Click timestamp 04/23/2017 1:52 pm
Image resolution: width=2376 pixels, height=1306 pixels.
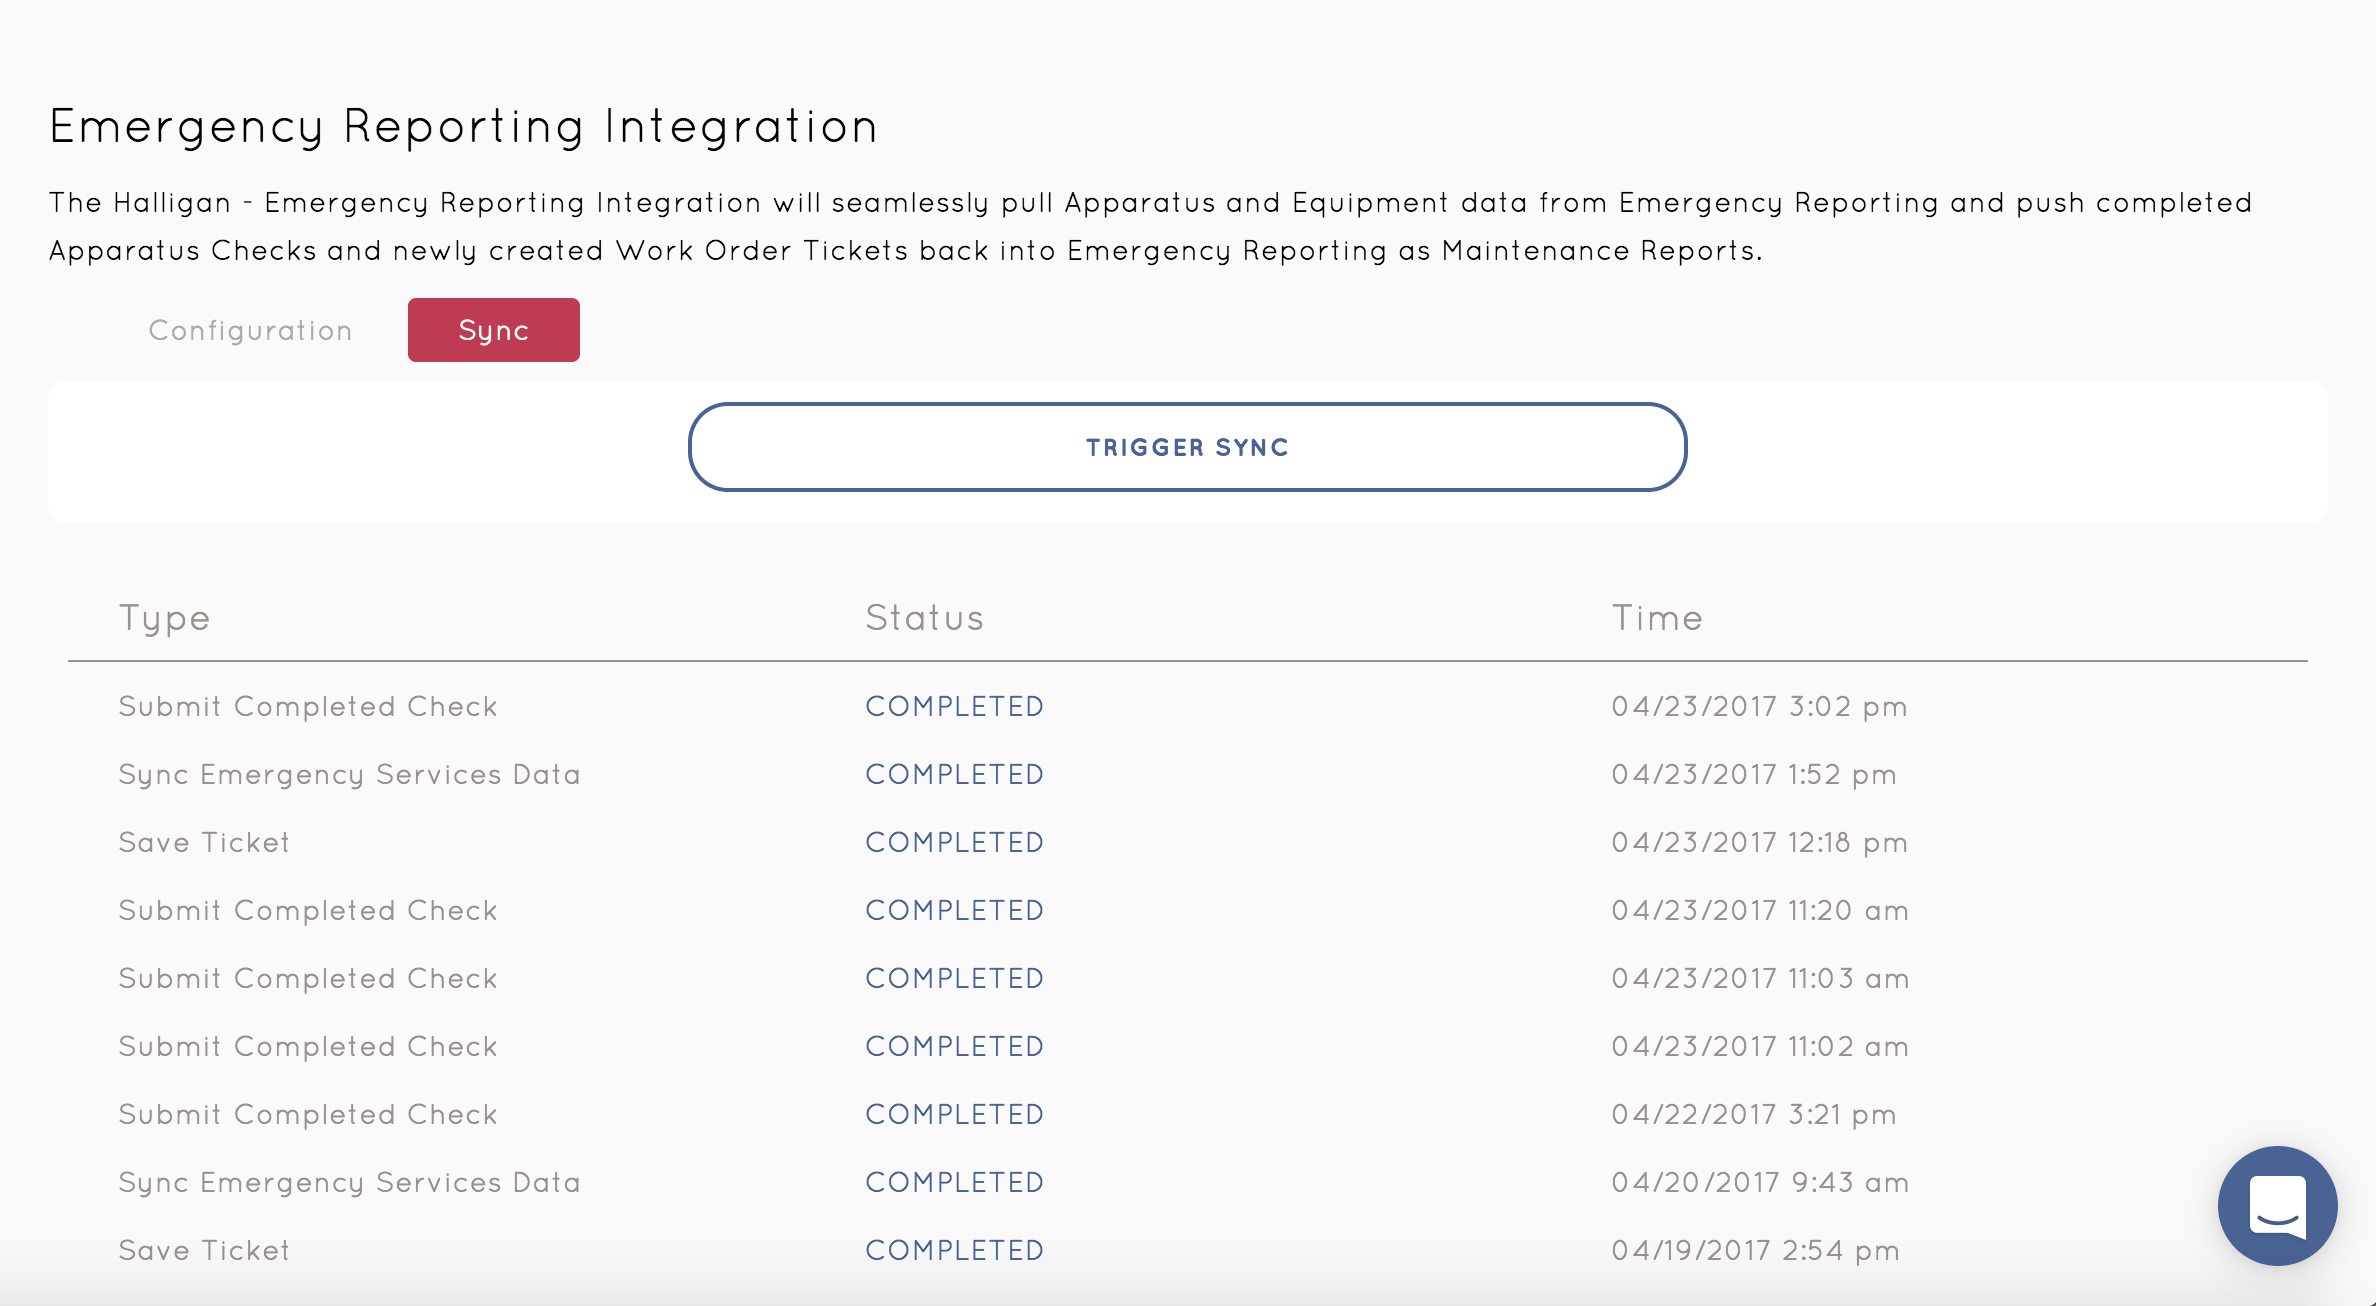click(x=1756, y=774)
